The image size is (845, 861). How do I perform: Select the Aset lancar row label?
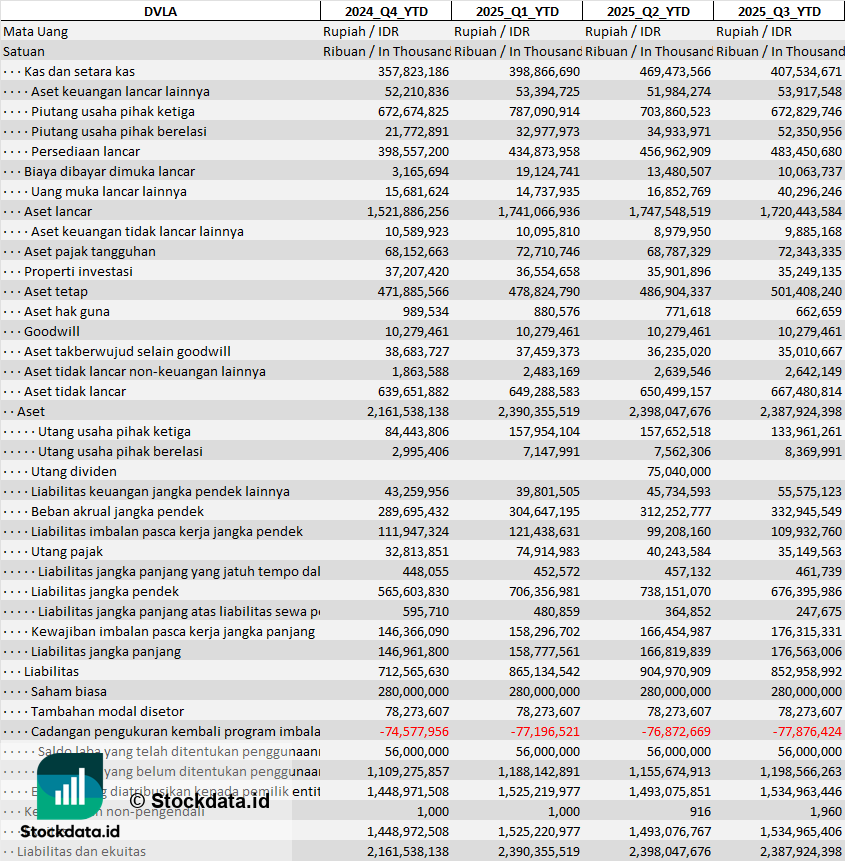click(58, 211)
